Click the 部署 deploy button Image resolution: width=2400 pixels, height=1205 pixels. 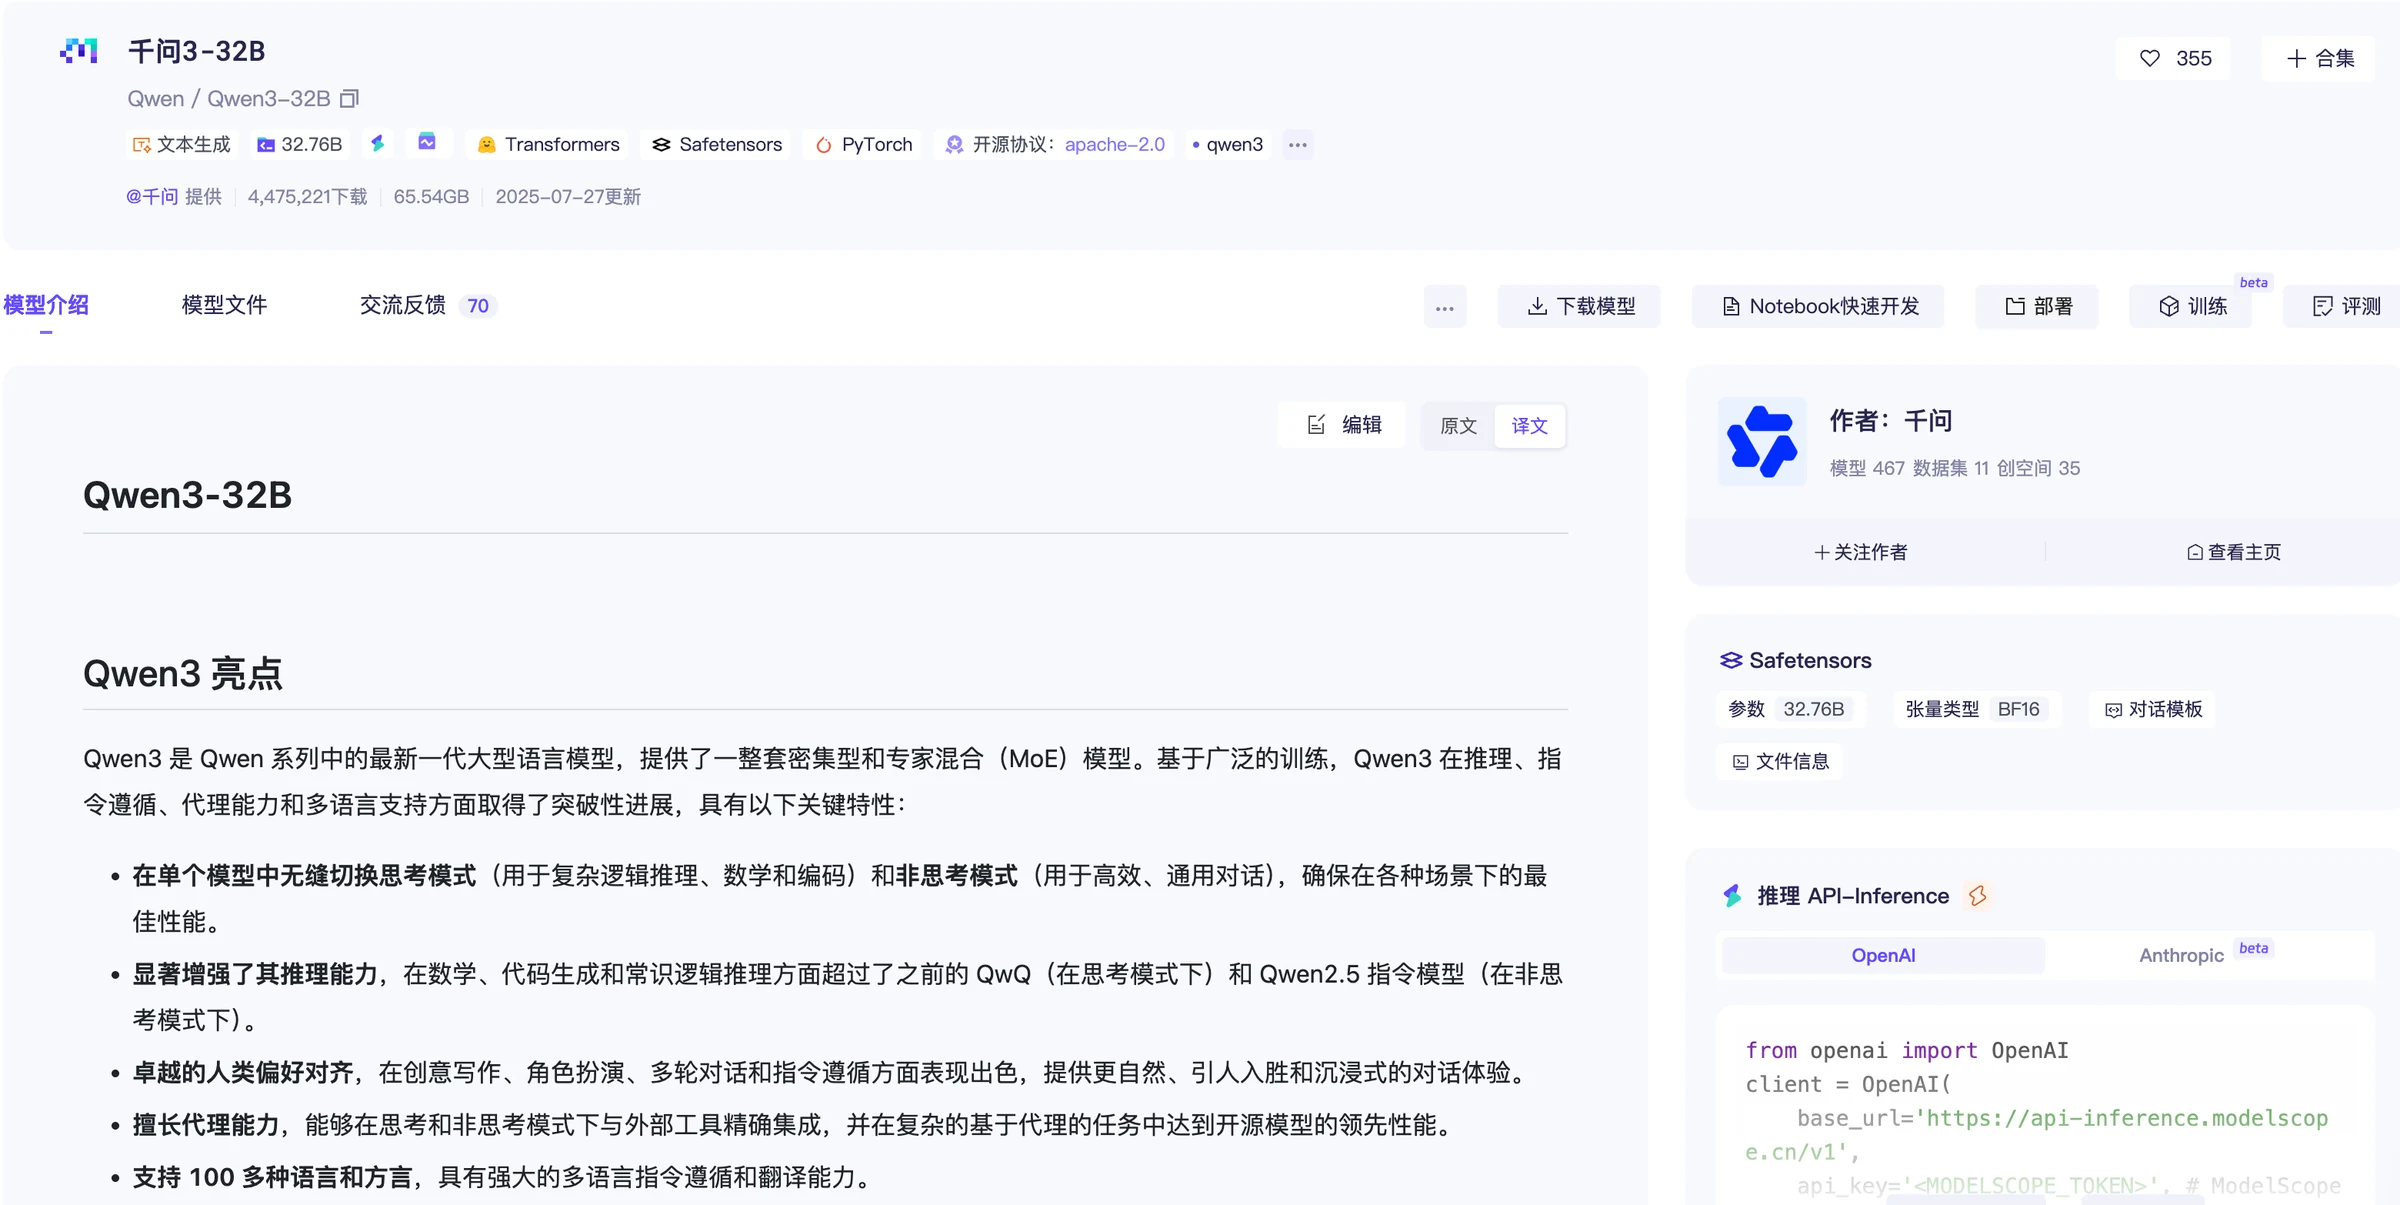click(x=2038, y=306)
